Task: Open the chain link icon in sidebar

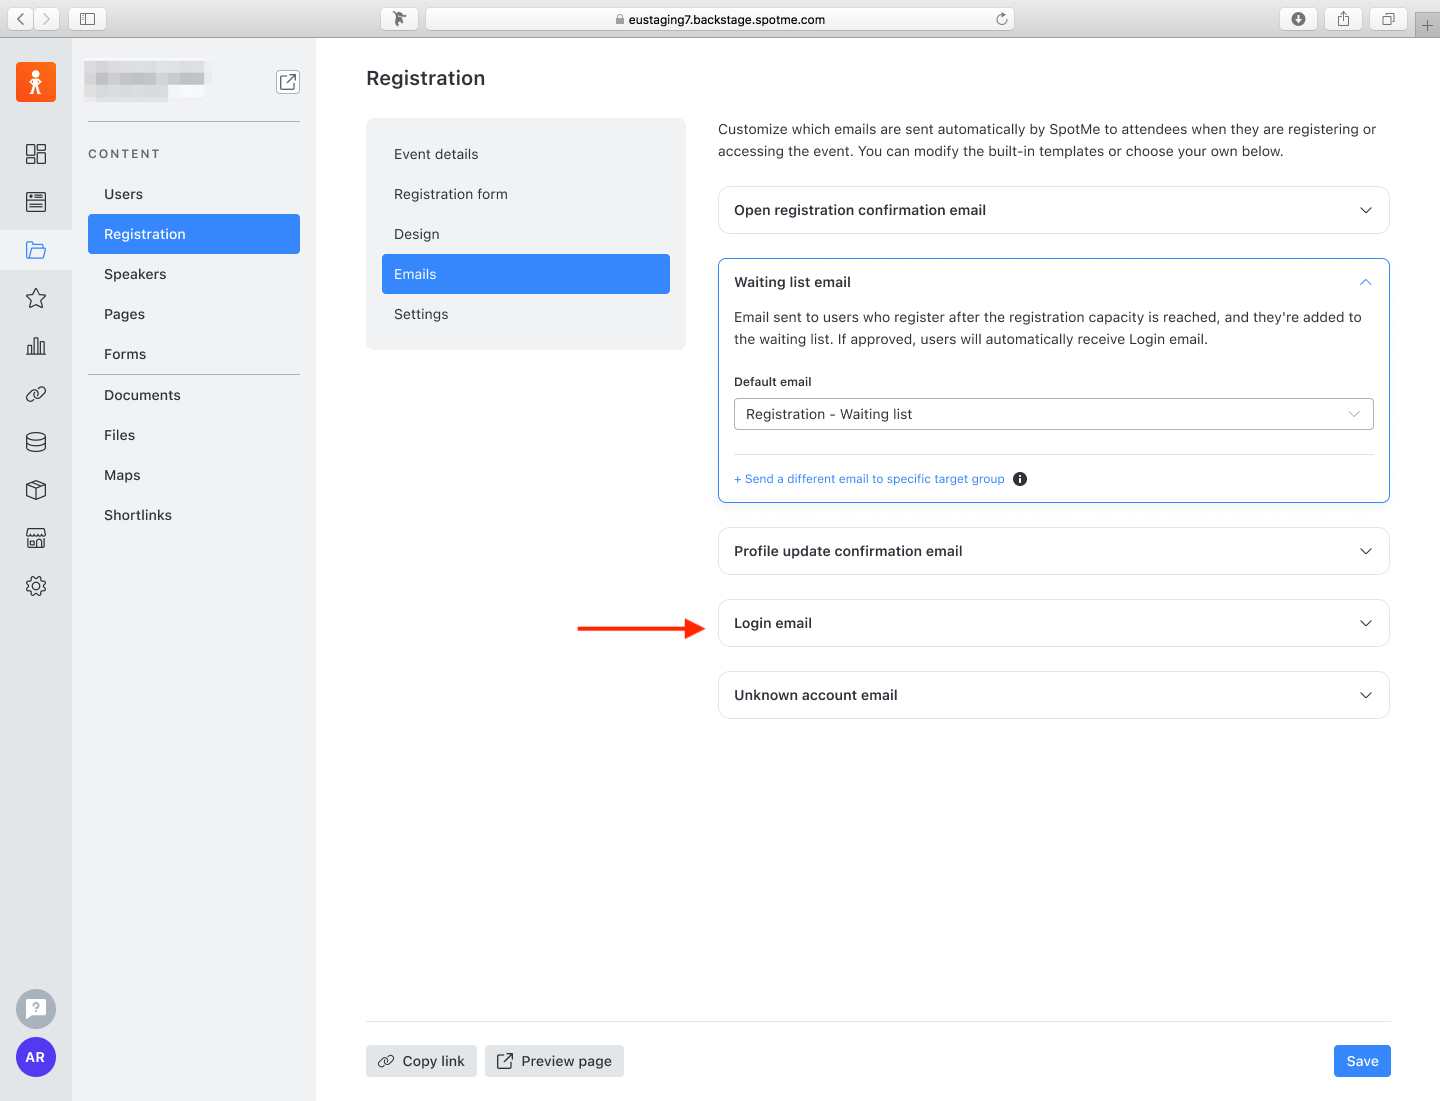Action: [x=36, y=394]
